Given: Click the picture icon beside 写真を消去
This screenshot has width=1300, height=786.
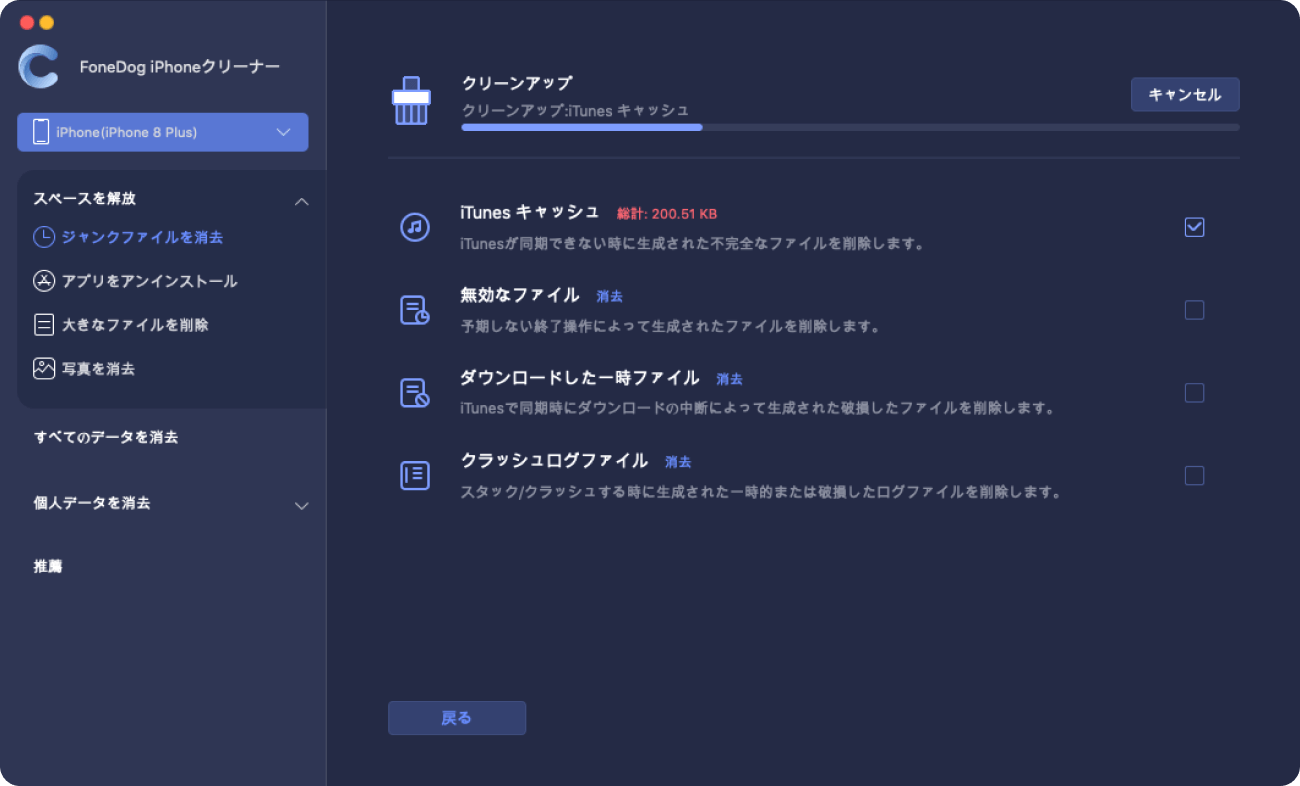Looking at the screenshot, I should tap(44, 369).
